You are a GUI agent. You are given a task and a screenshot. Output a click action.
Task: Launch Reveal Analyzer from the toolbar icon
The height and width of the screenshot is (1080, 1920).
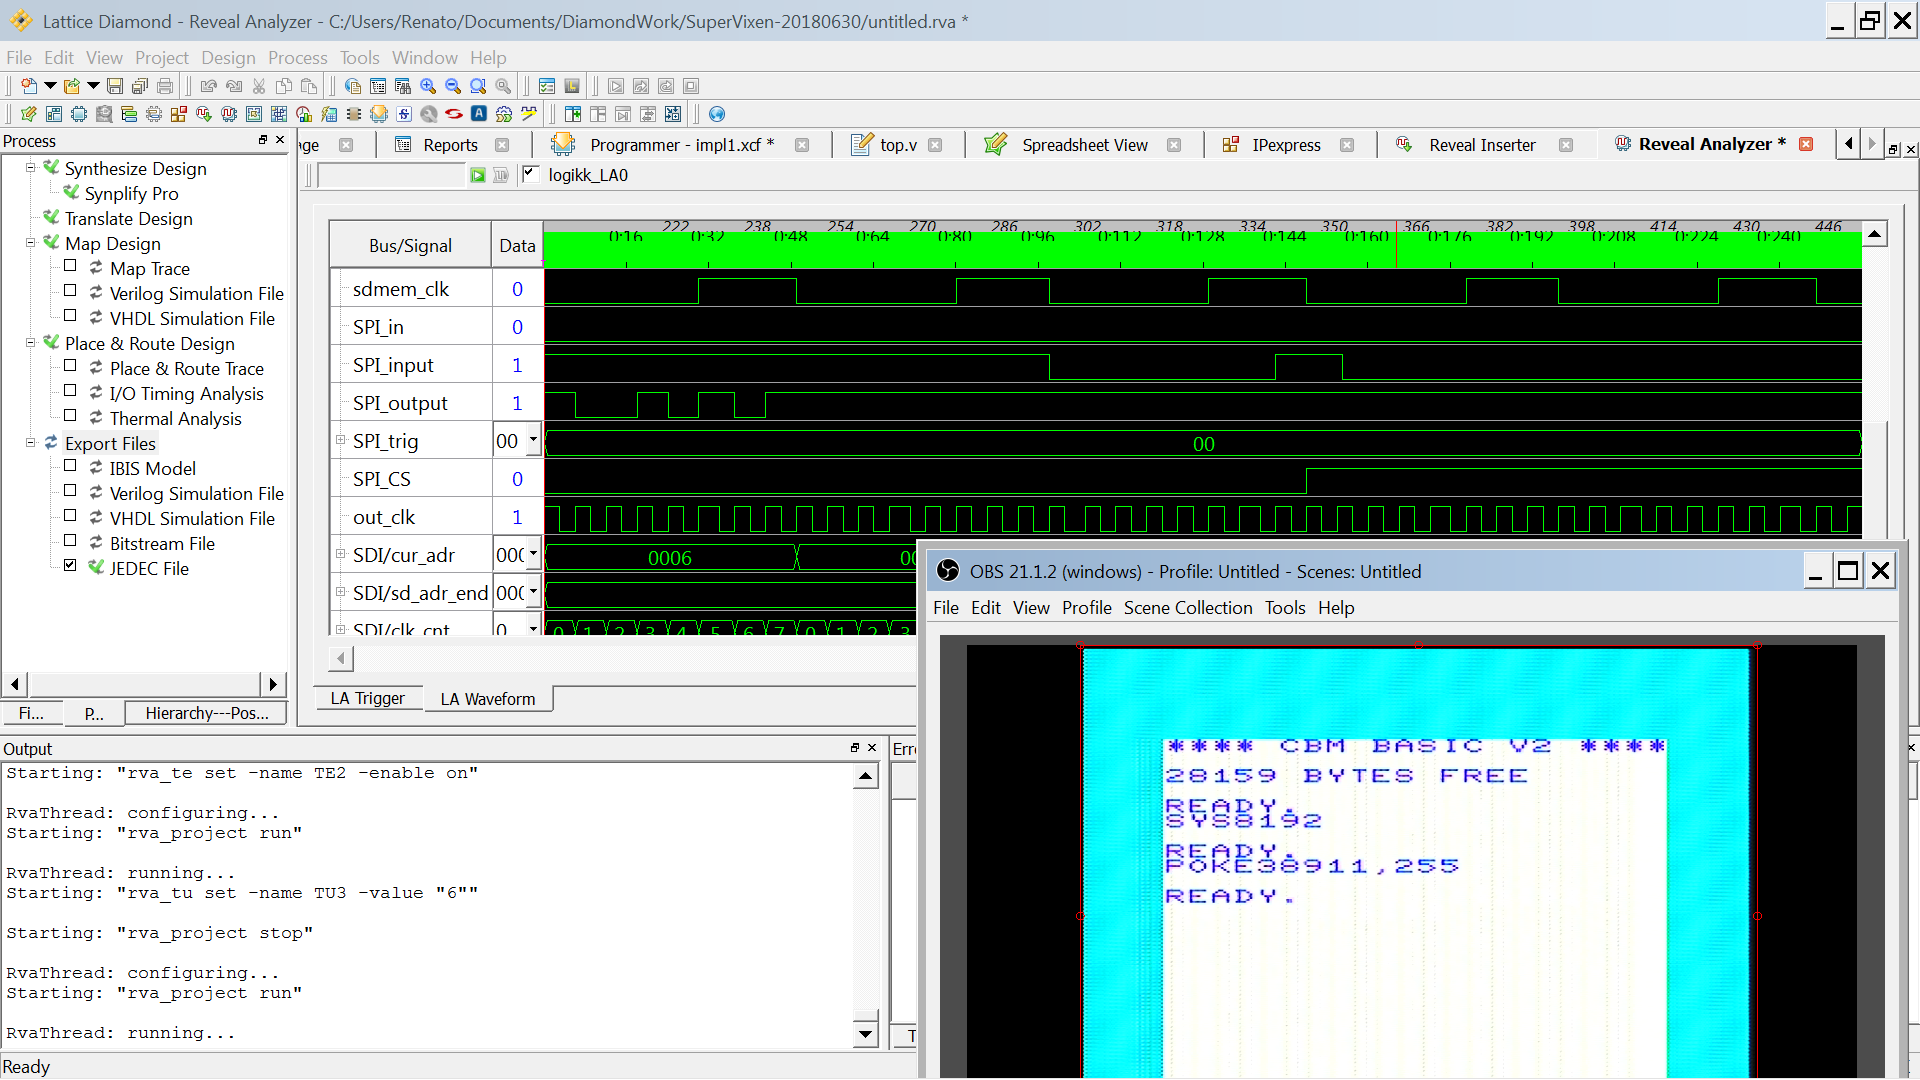(229, 114)
